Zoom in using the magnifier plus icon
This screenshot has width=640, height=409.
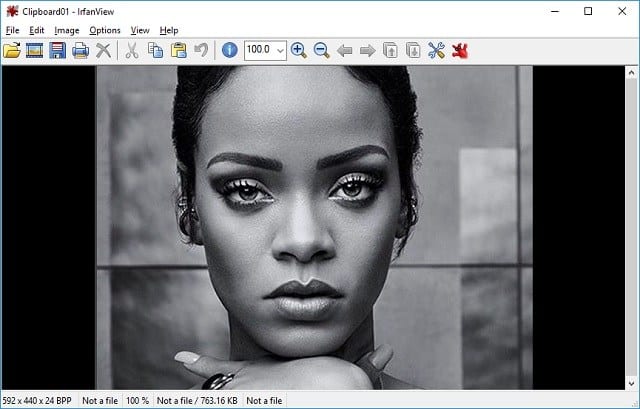pyautogui.click(x=298, y=50)
